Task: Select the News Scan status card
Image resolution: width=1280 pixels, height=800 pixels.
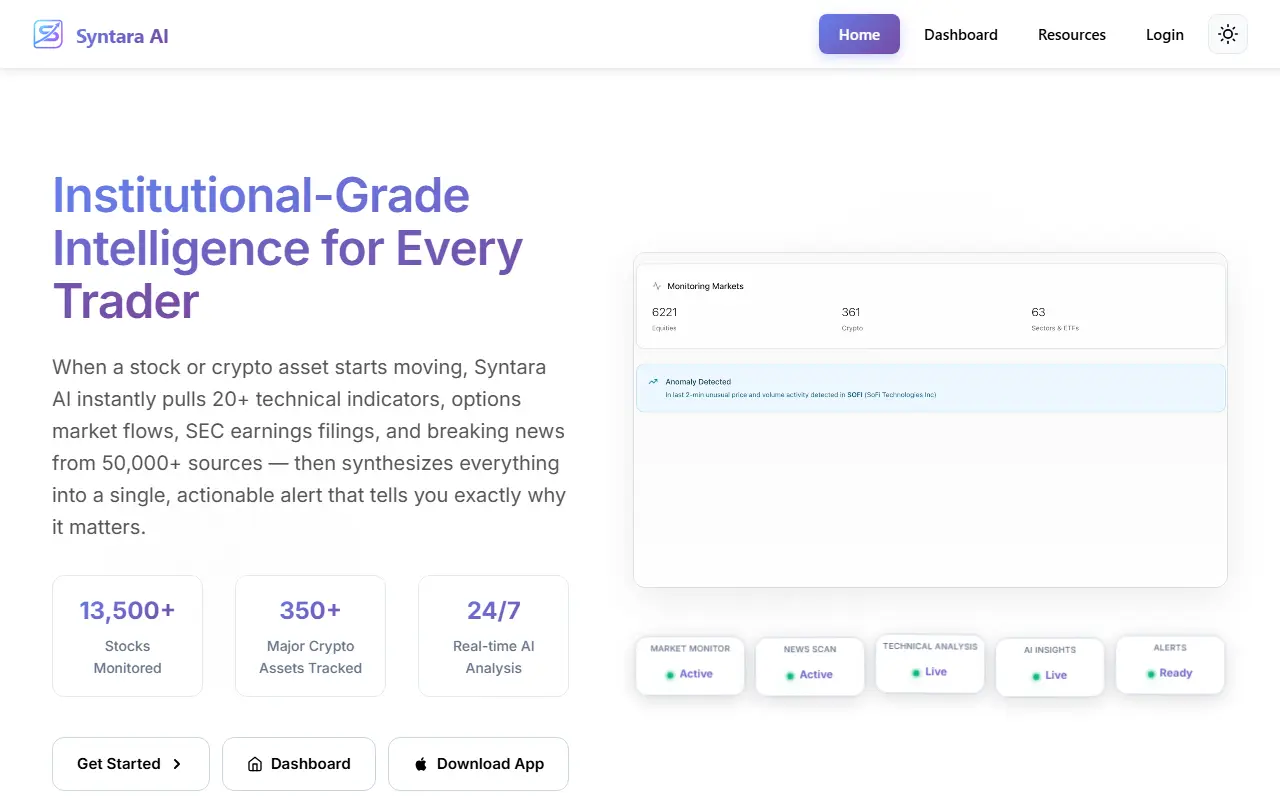Action: point(810,666)
